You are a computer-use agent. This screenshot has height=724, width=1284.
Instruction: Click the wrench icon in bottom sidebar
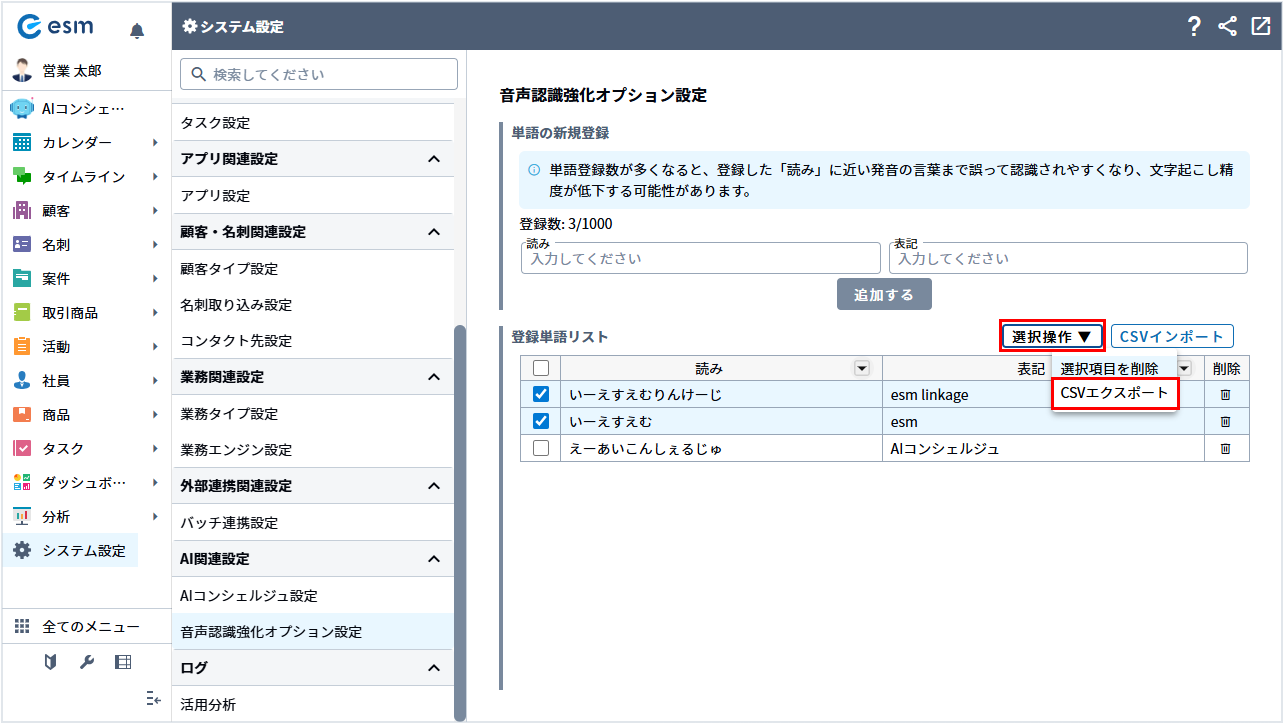(x=87, y=662)
